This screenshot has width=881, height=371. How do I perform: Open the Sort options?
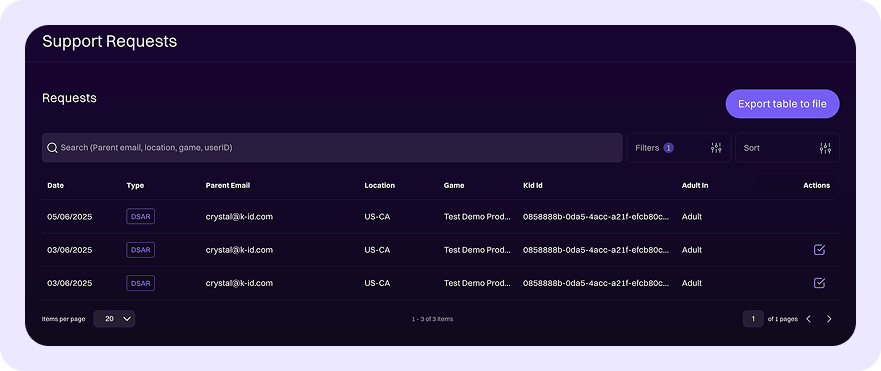tap(787, 148)
